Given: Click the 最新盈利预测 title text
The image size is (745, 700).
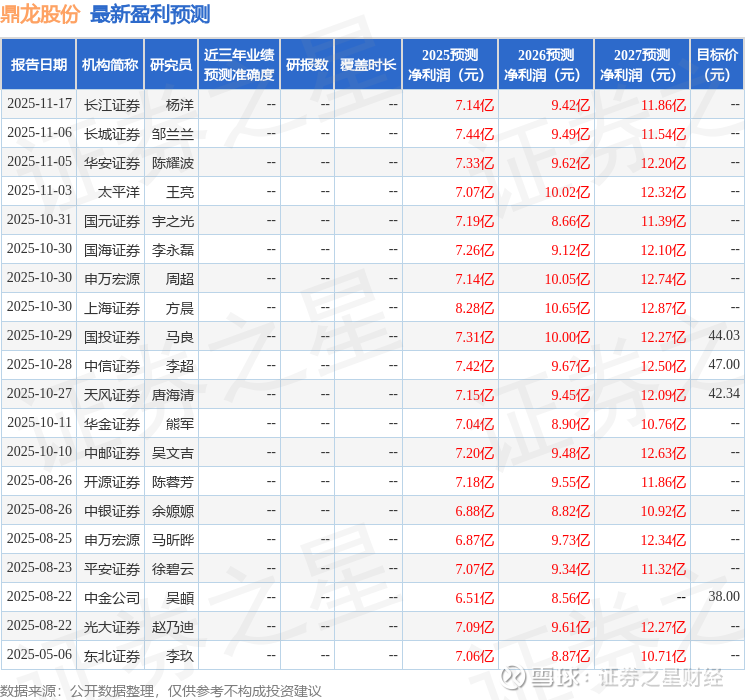Looking at the screenshot, I should [150, 14].
